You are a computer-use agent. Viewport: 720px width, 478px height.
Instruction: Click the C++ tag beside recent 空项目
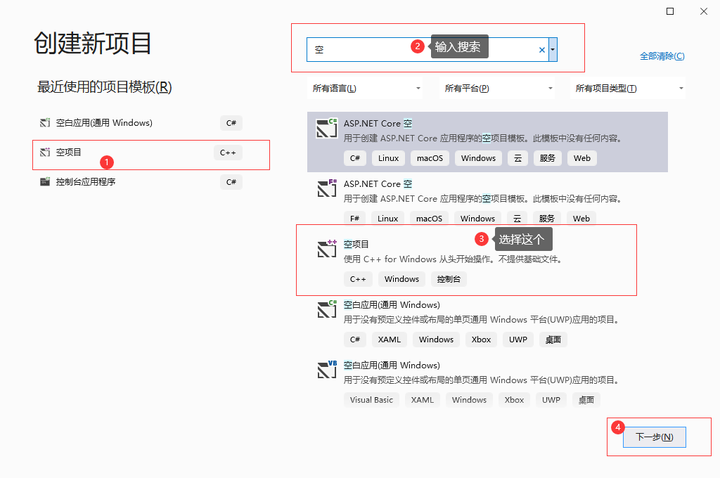(x=228, y=152)
